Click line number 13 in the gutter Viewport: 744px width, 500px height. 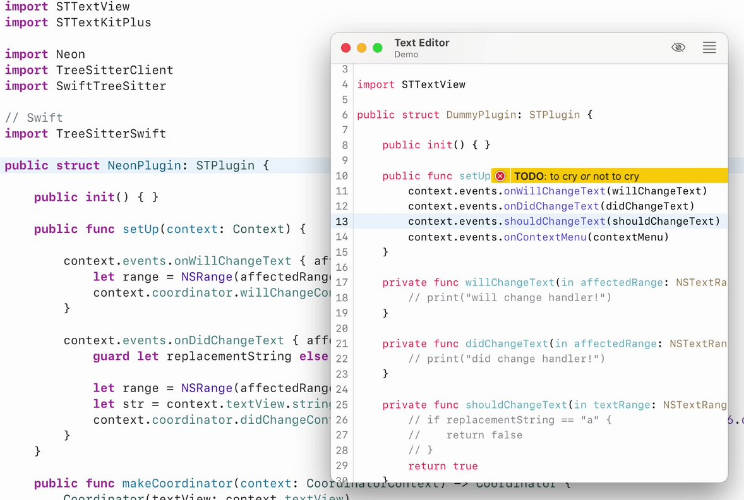pyautogui.click(x=342, y=221)
